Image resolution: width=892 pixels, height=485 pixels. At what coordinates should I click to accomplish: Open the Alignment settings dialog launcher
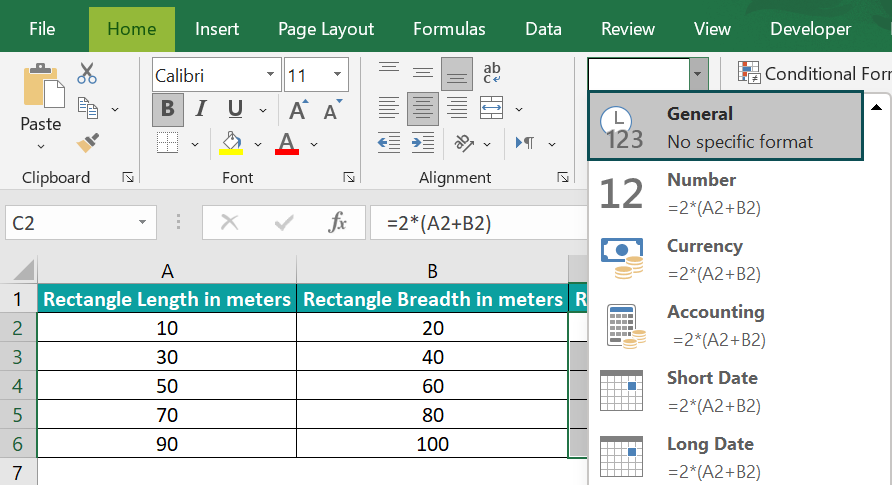pyautogui.click(x=563, y=178)
